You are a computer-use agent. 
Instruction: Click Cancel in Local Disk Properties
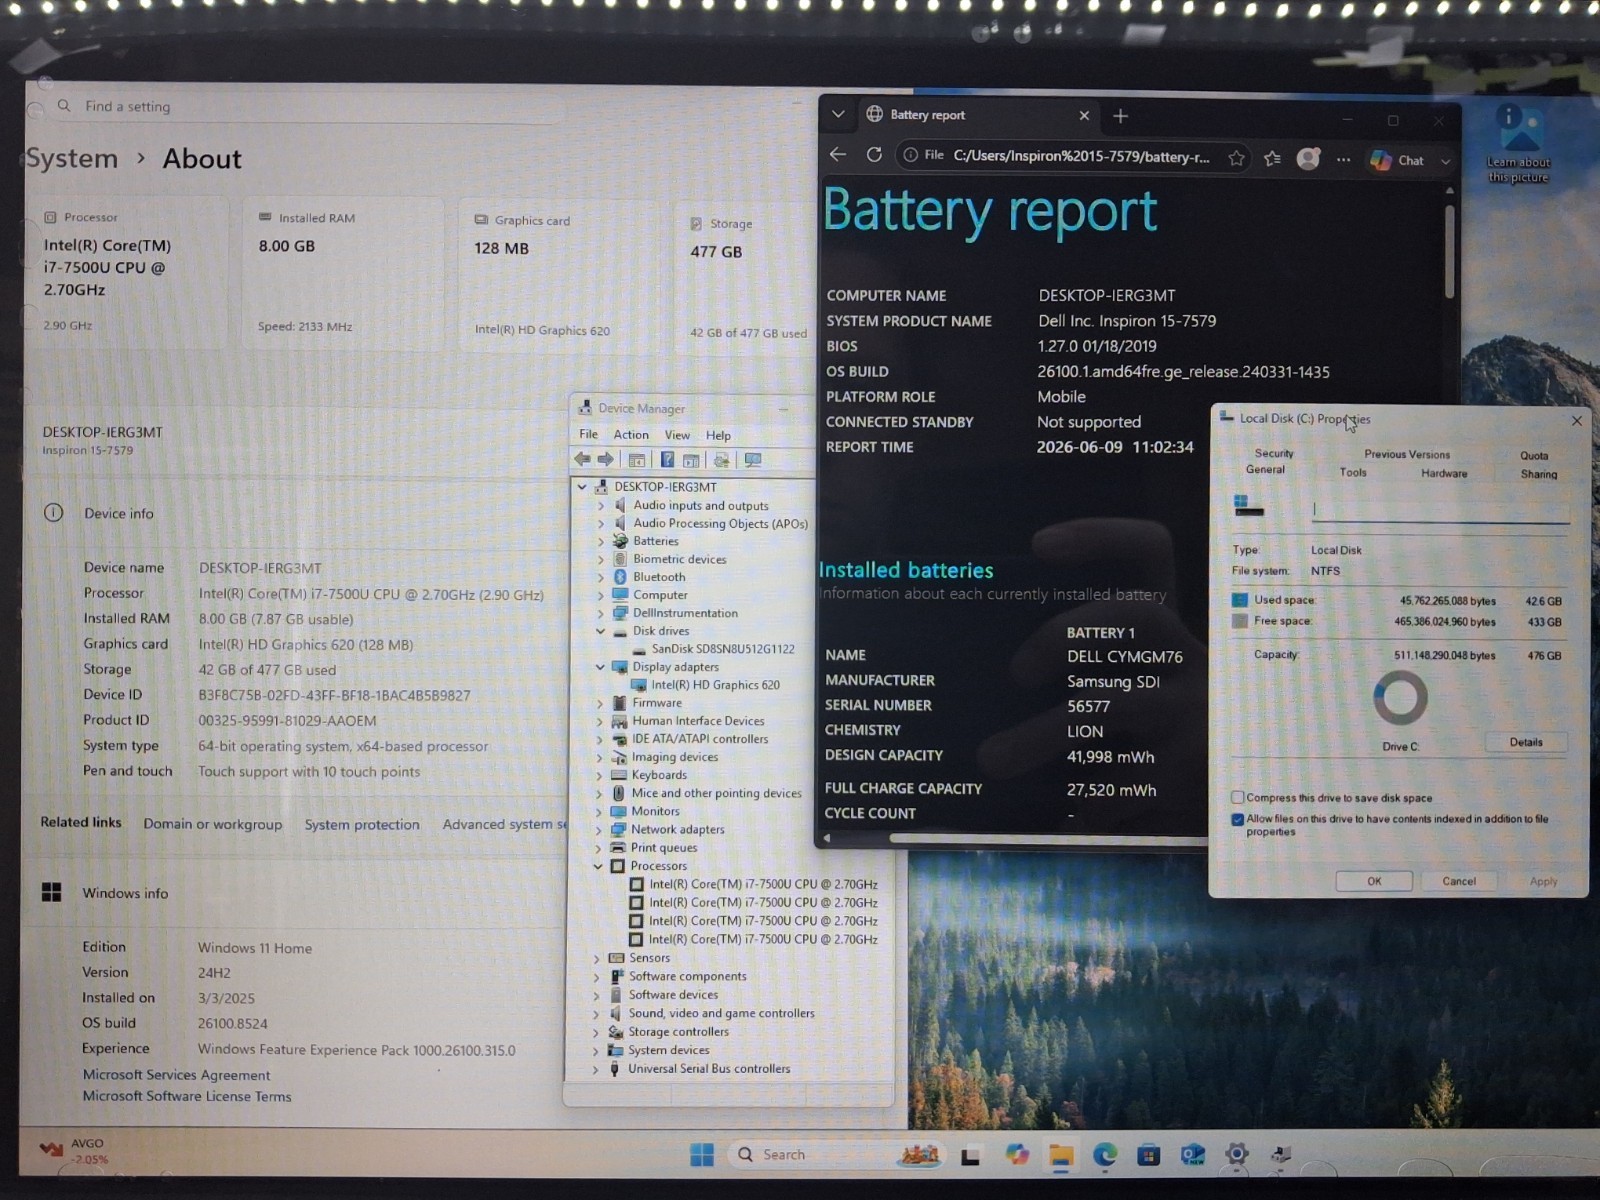[x=1459, y=881]
